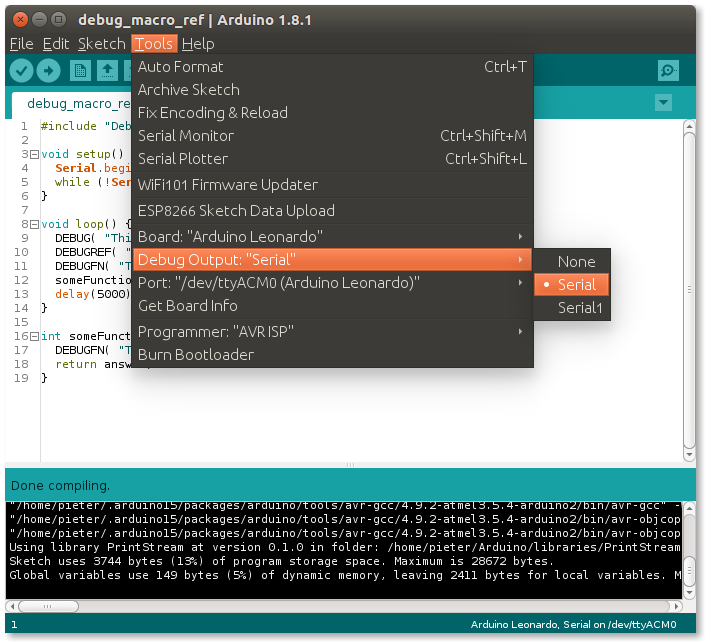Screen dimensions: 705x642
Task: Click the Verify checkmark button
Action: coord(21,71)
